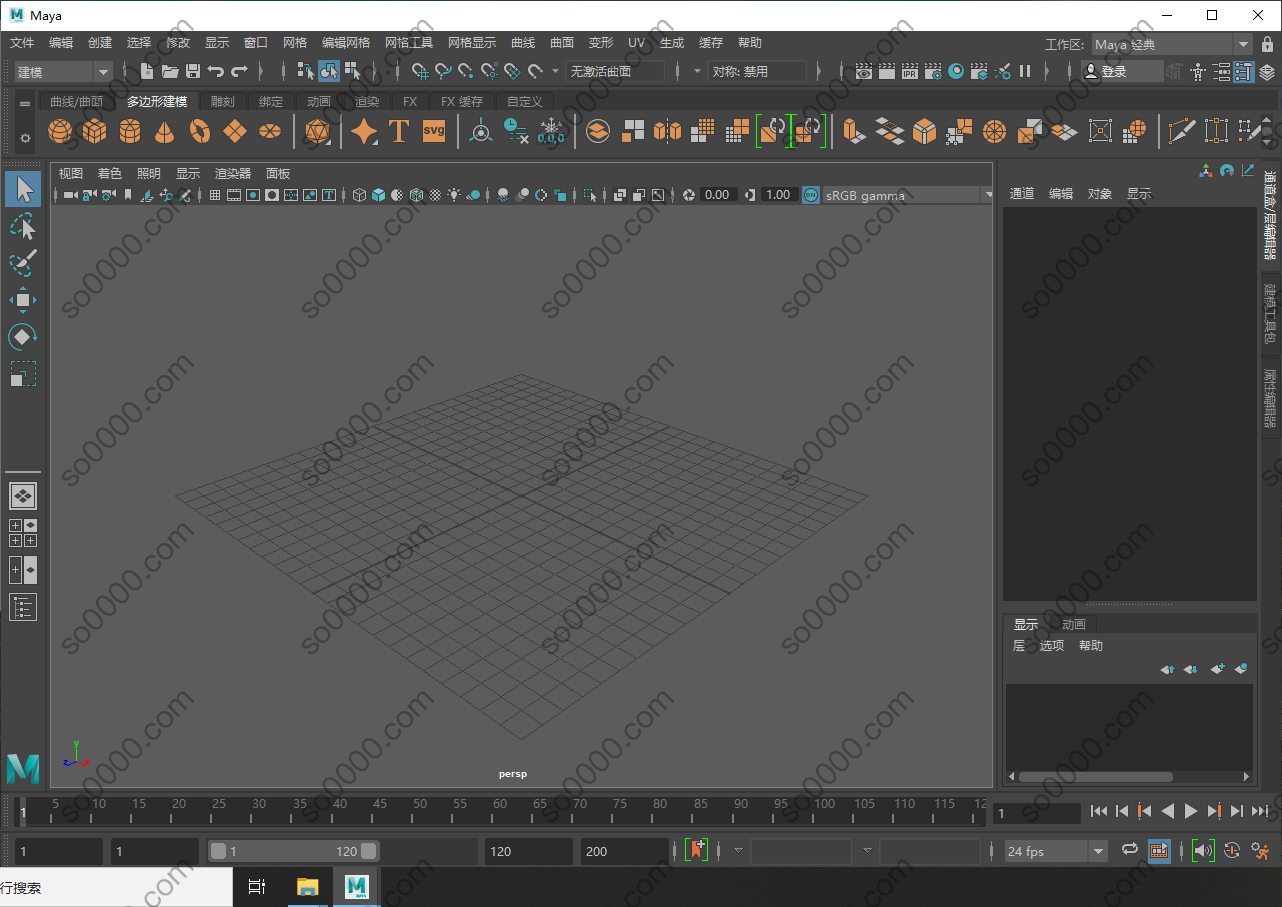Click the freeze transformations snowflake icon
This screenshot has height=907, width=1282.
point(552,131)
